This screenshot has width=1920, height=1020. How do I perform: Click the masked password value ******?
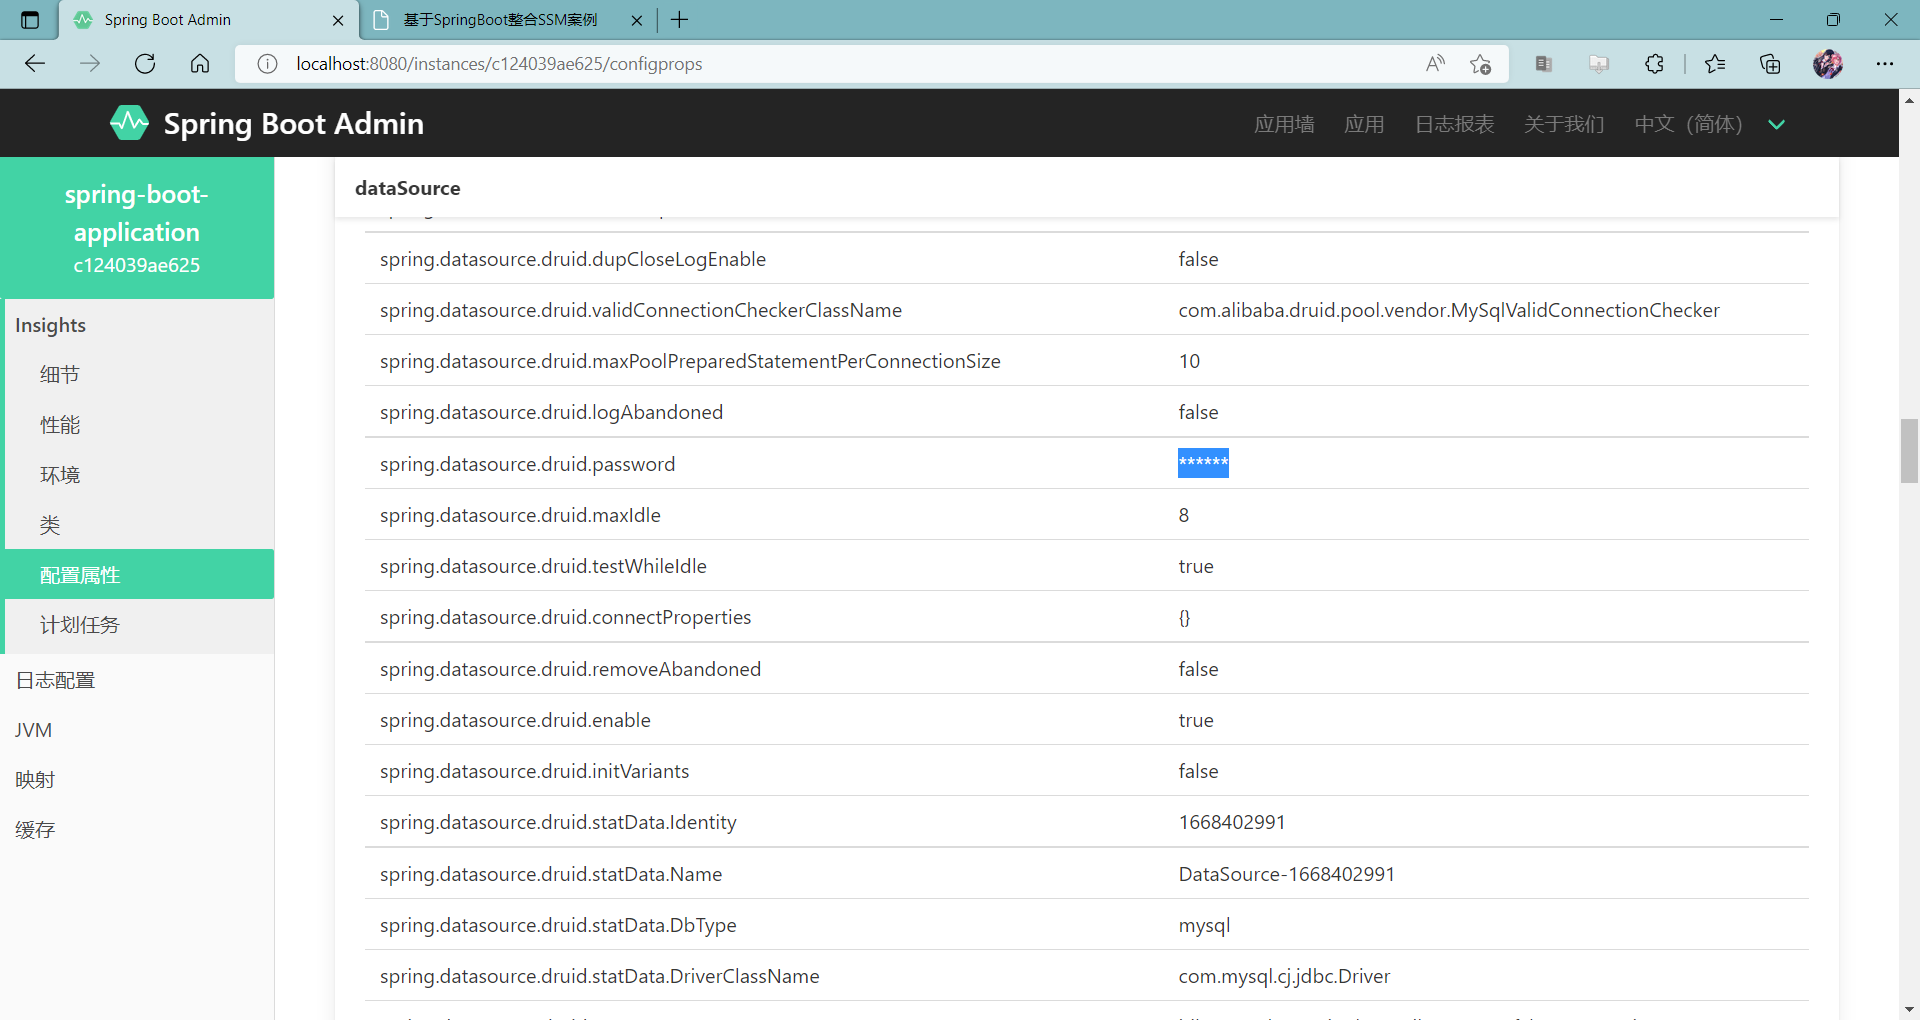tap(1203, 463)
